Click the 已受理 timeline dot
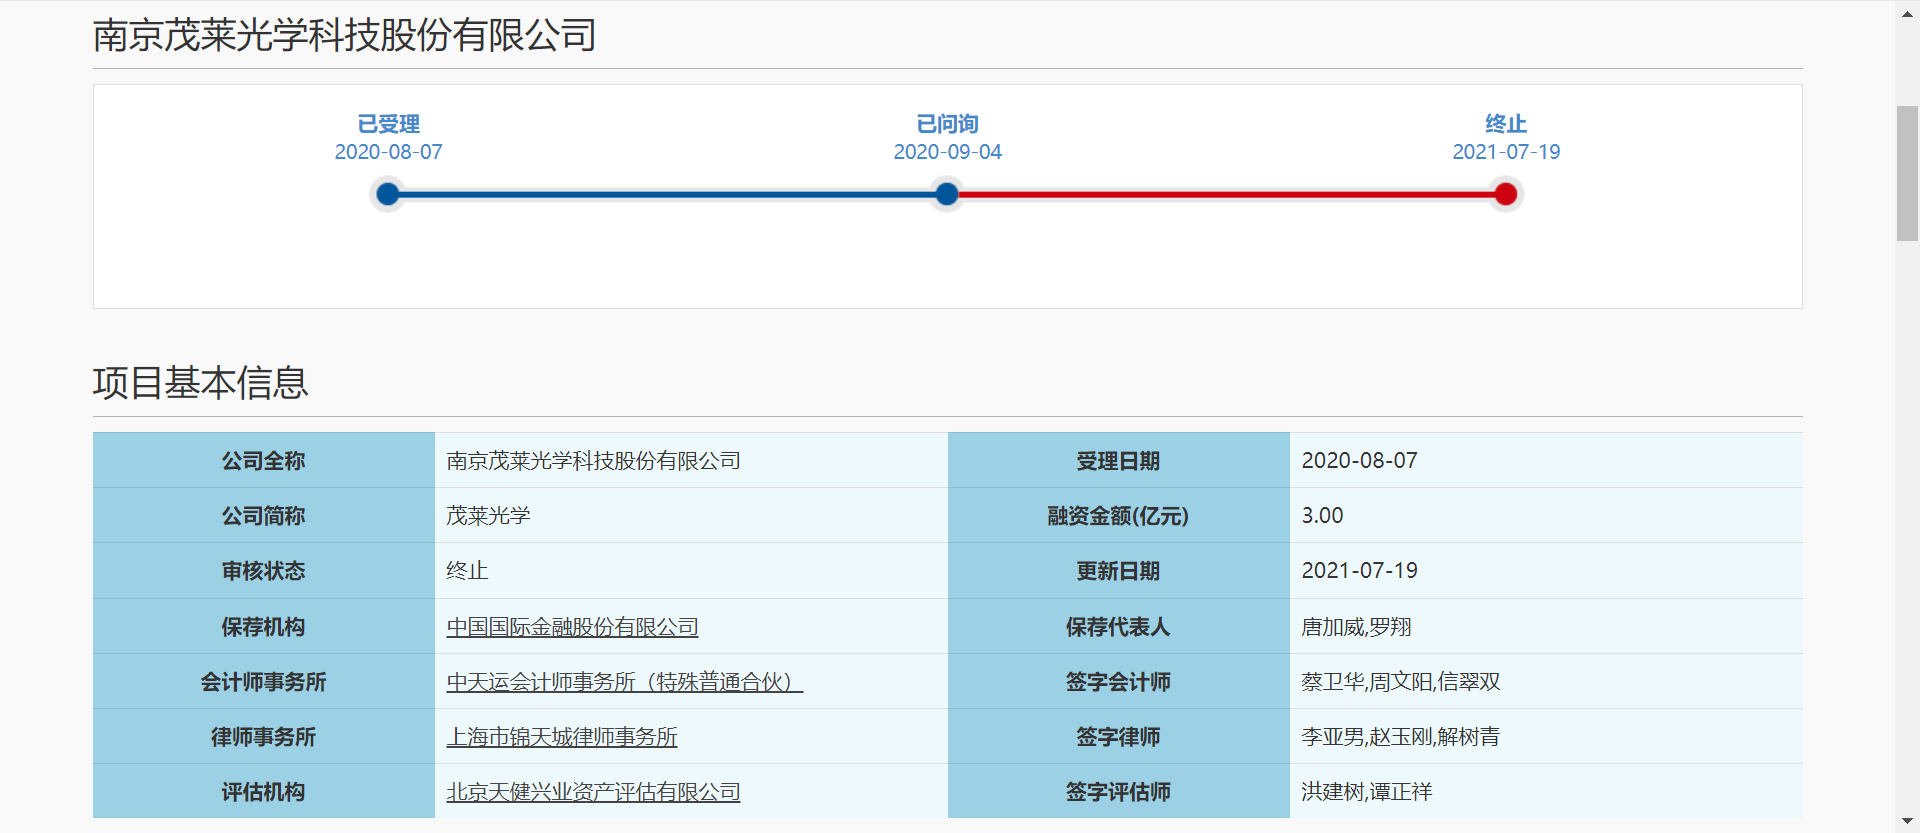 388,194
